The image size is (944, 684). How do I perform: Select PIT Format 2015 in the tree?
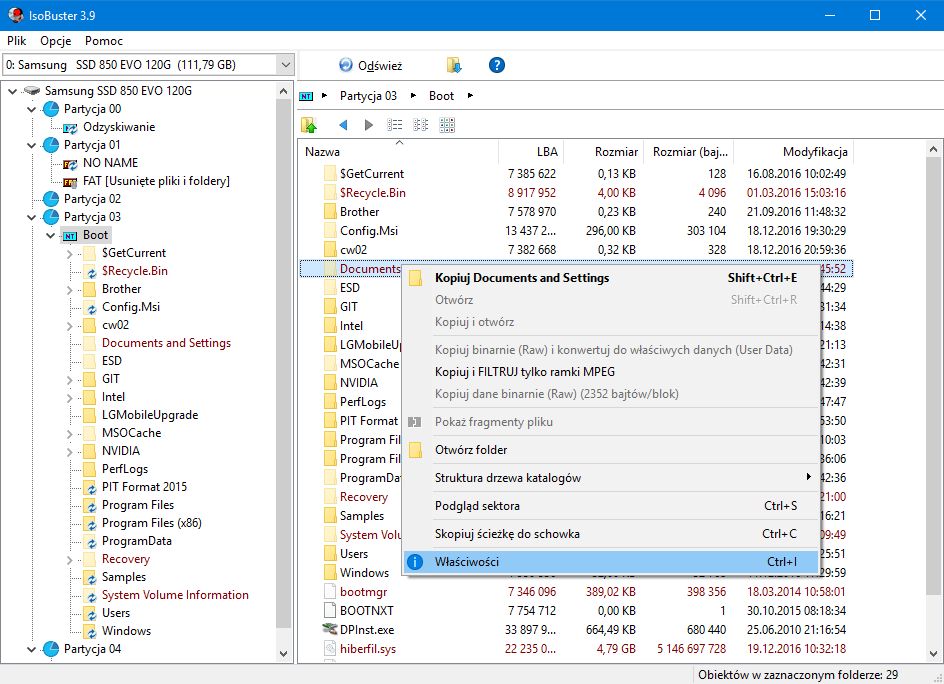click(x=144, y=487)
